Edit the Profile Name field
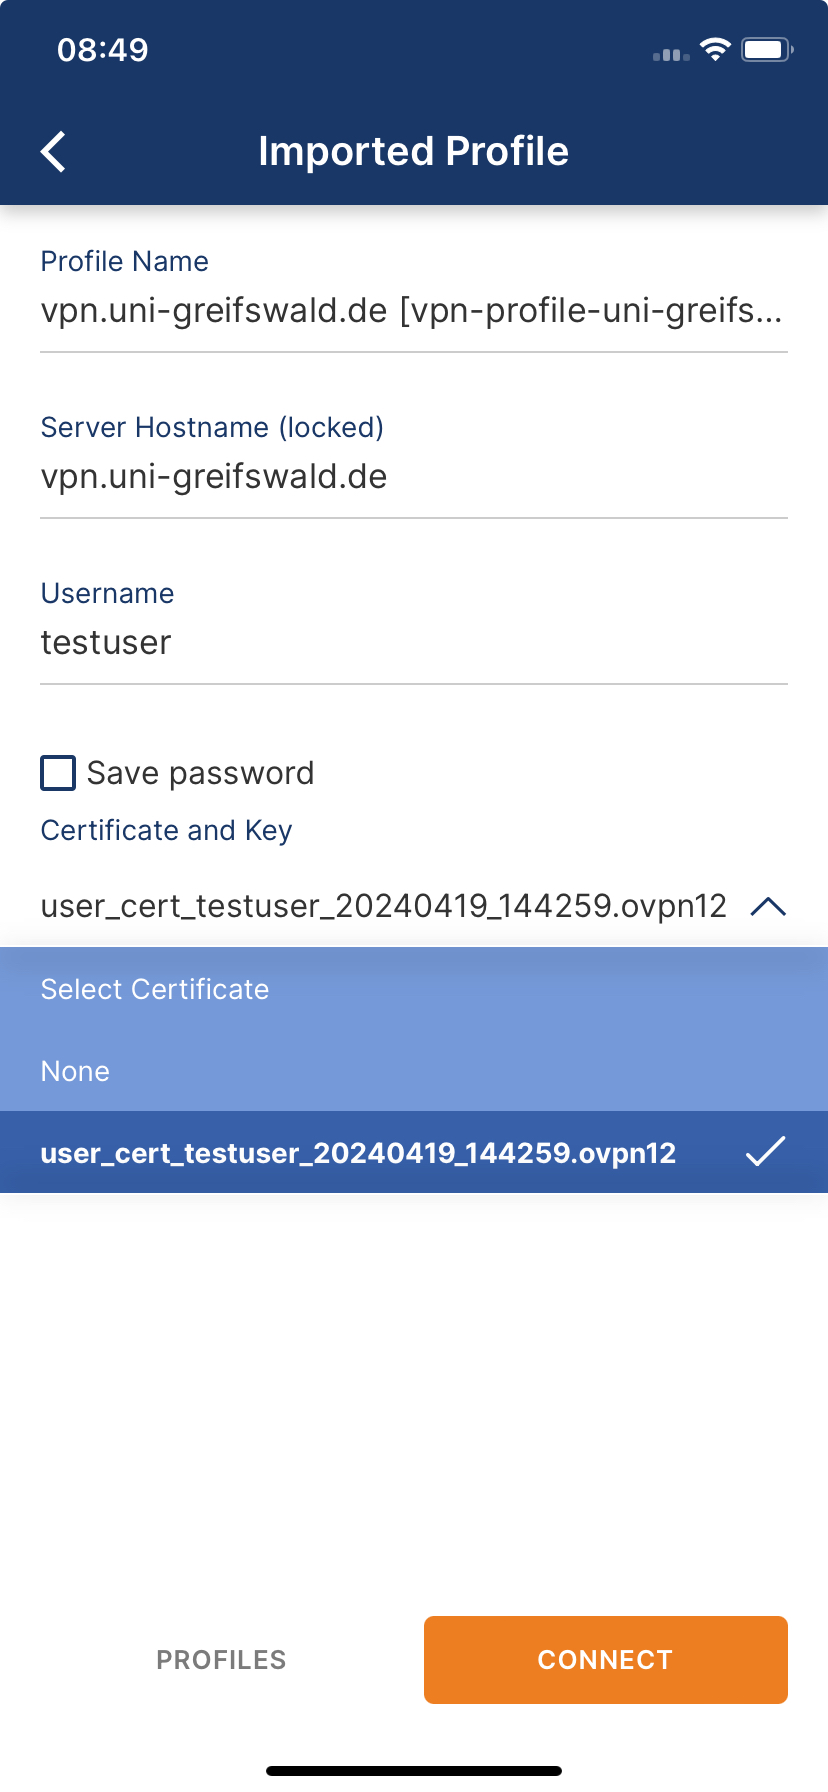The height and width of the screenshot is (1792, 828). 411,311
